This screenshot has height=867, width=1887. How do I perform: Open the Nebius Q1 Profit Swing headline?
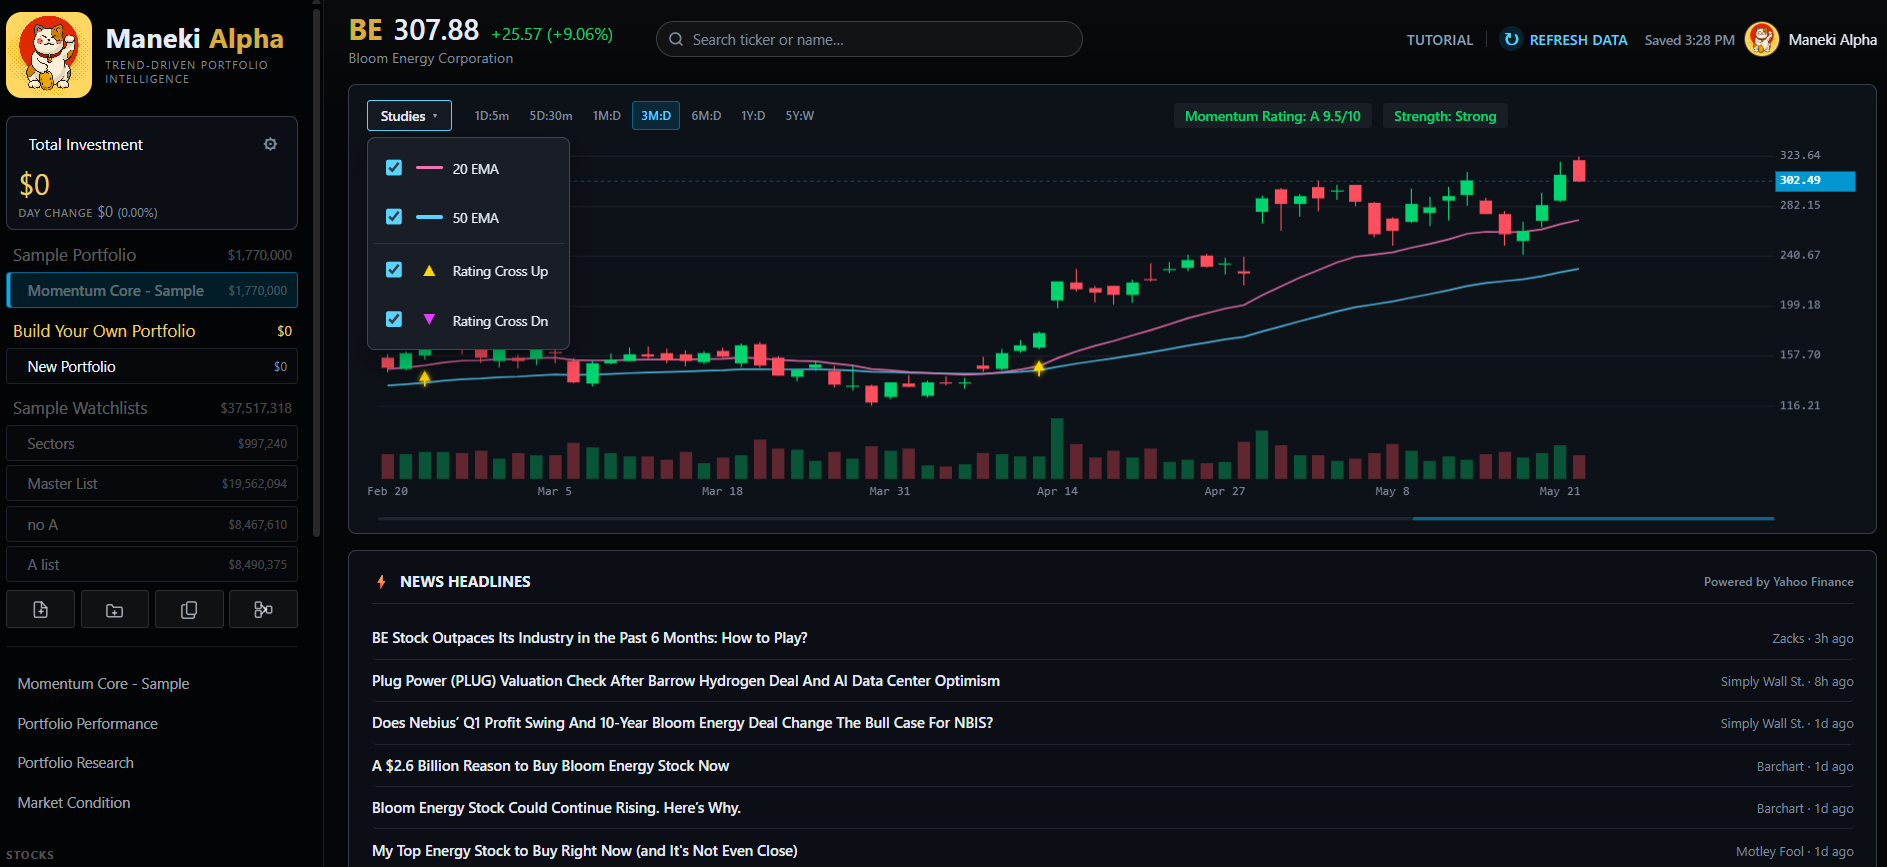coord(683,723)
